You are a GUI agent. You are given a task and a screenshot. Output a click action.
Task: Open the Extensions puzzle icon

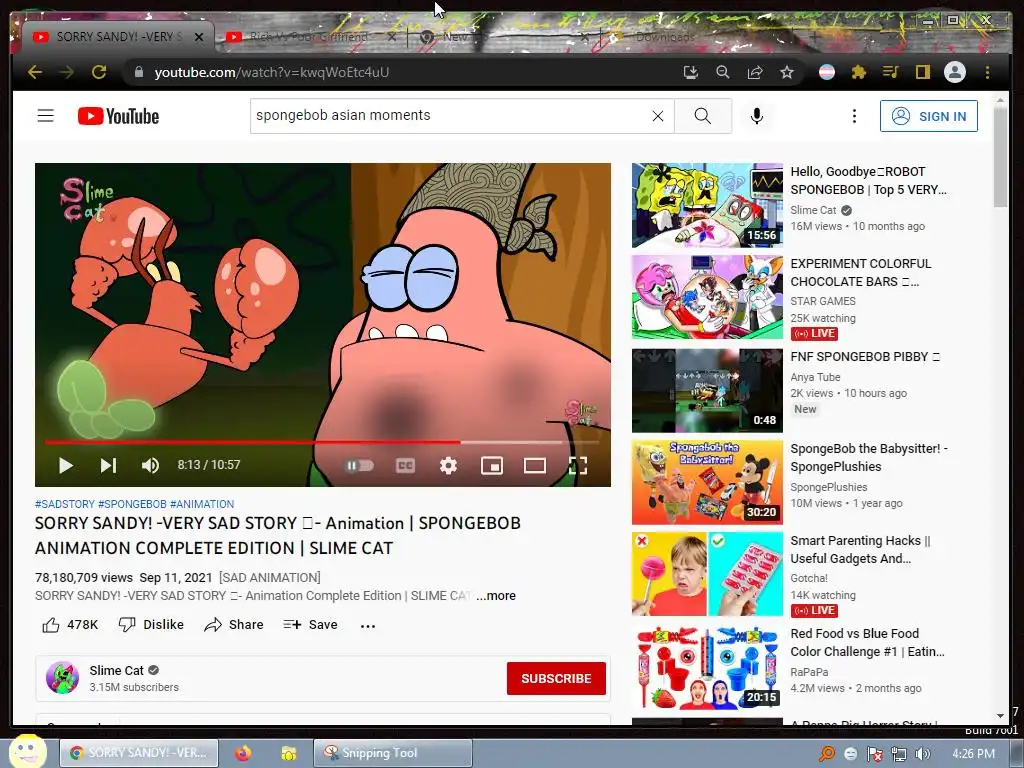[859, 72]
